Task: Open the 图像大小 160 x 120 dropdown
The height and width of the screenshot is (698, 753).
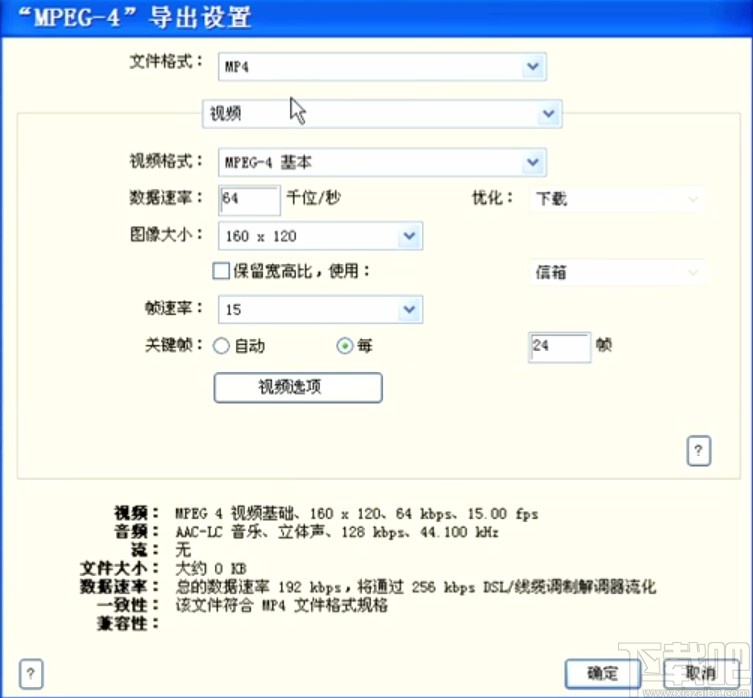Action: tap(320, 236)
